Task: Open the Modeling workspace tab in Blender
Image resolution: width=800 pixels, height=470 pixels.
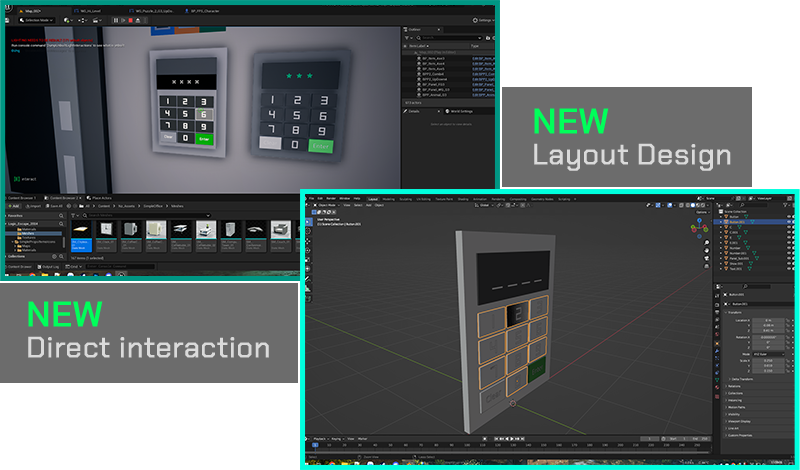Action: tap(388, 199)
